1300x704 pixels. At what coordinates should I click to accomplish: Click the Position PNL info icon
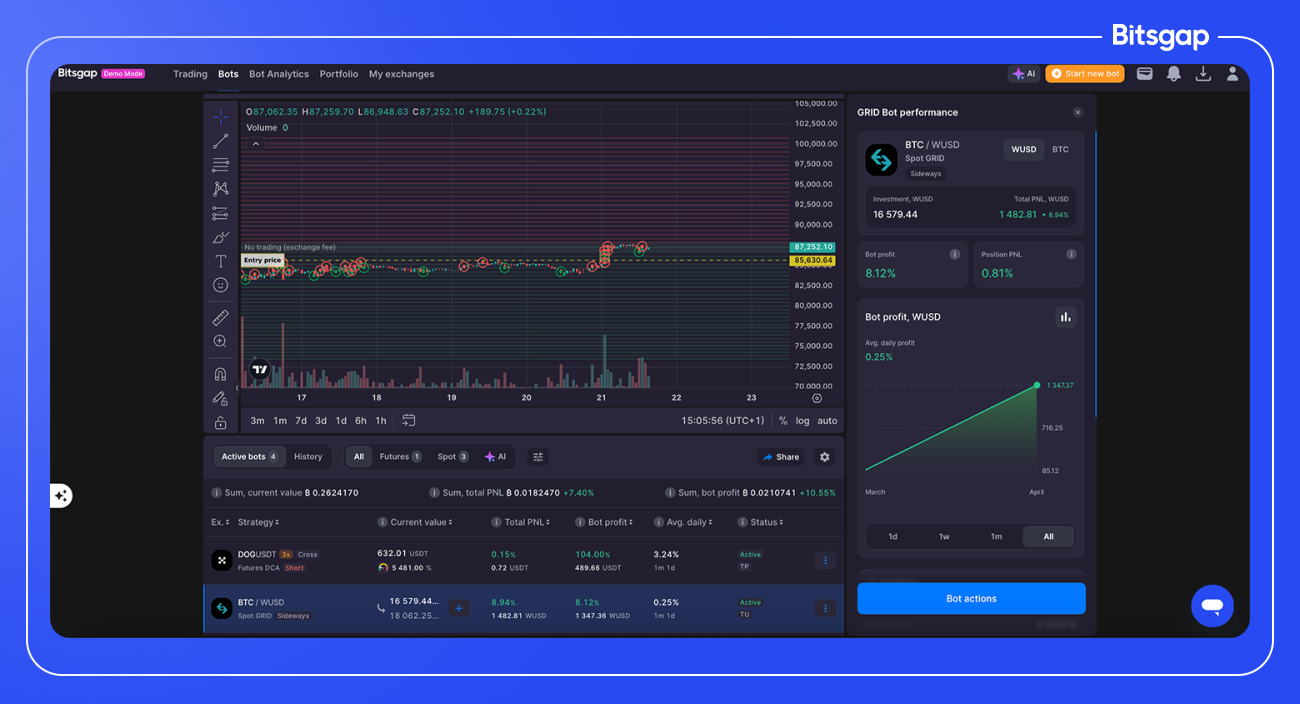click(x=1071, y=254)
